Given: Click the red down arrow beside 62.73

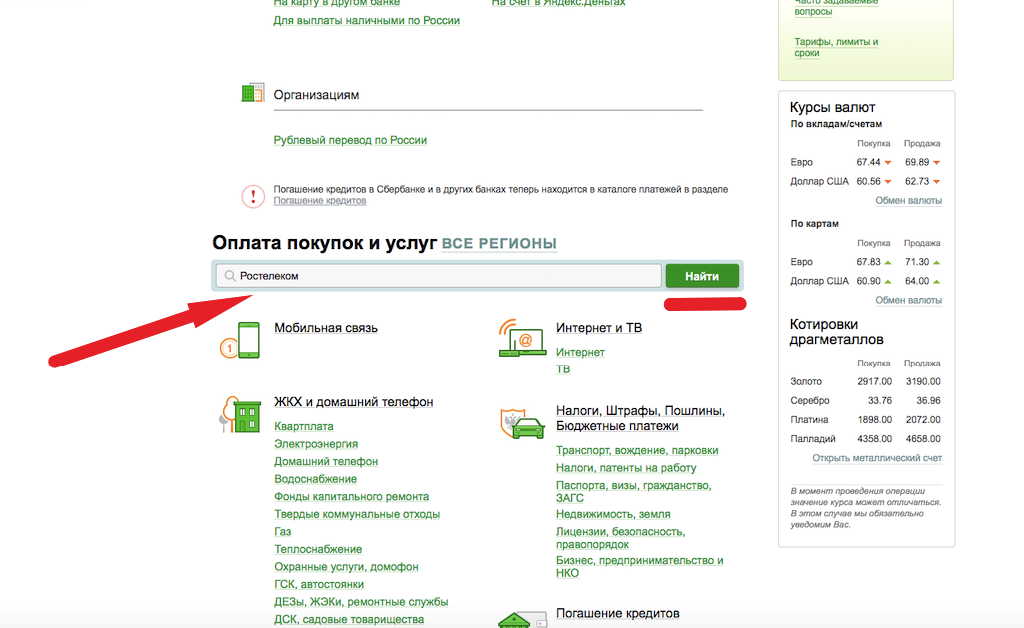Looking at the screenshot, I should [x=936, y=182].
